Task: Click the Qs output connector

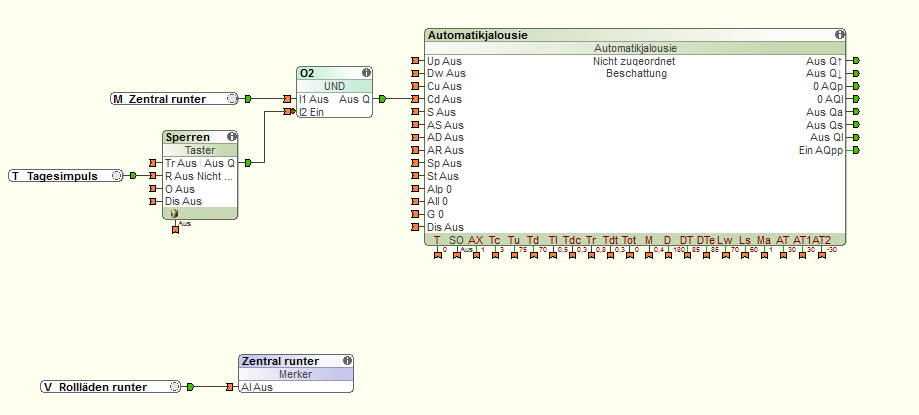Action: tap(856, 124)
